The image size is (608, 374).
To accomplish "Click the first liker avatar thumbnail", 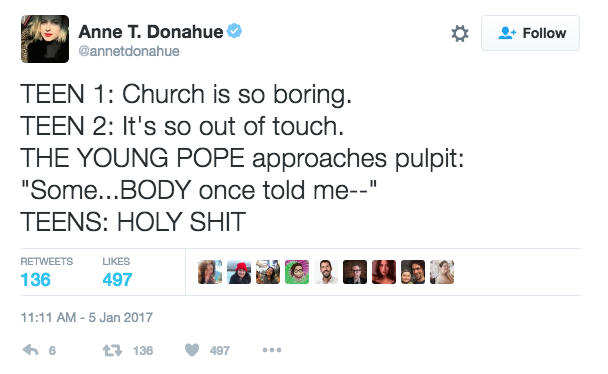I will click(x=210, y=272).
